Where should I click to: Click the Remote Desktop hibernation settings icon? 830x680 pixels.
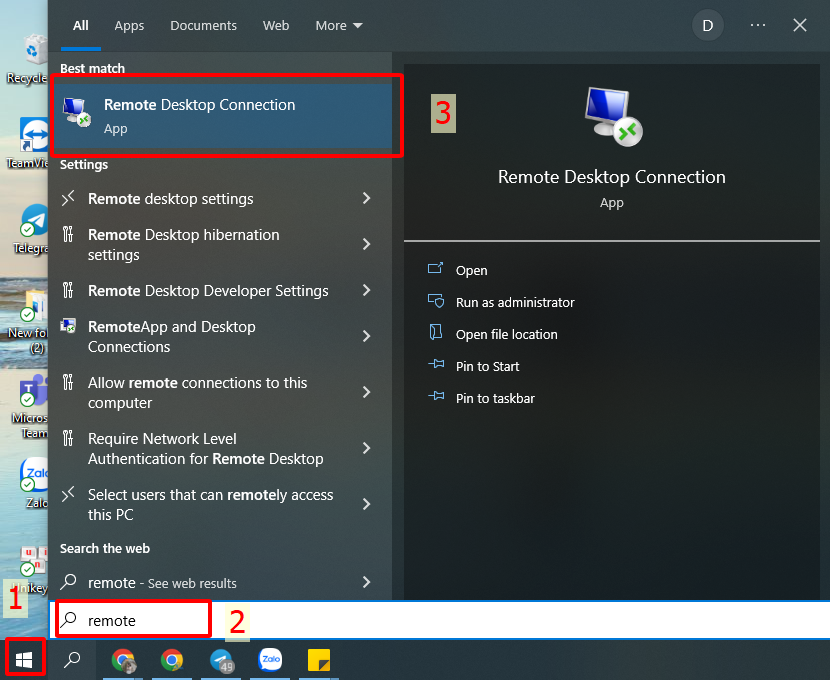coord(68,234)
